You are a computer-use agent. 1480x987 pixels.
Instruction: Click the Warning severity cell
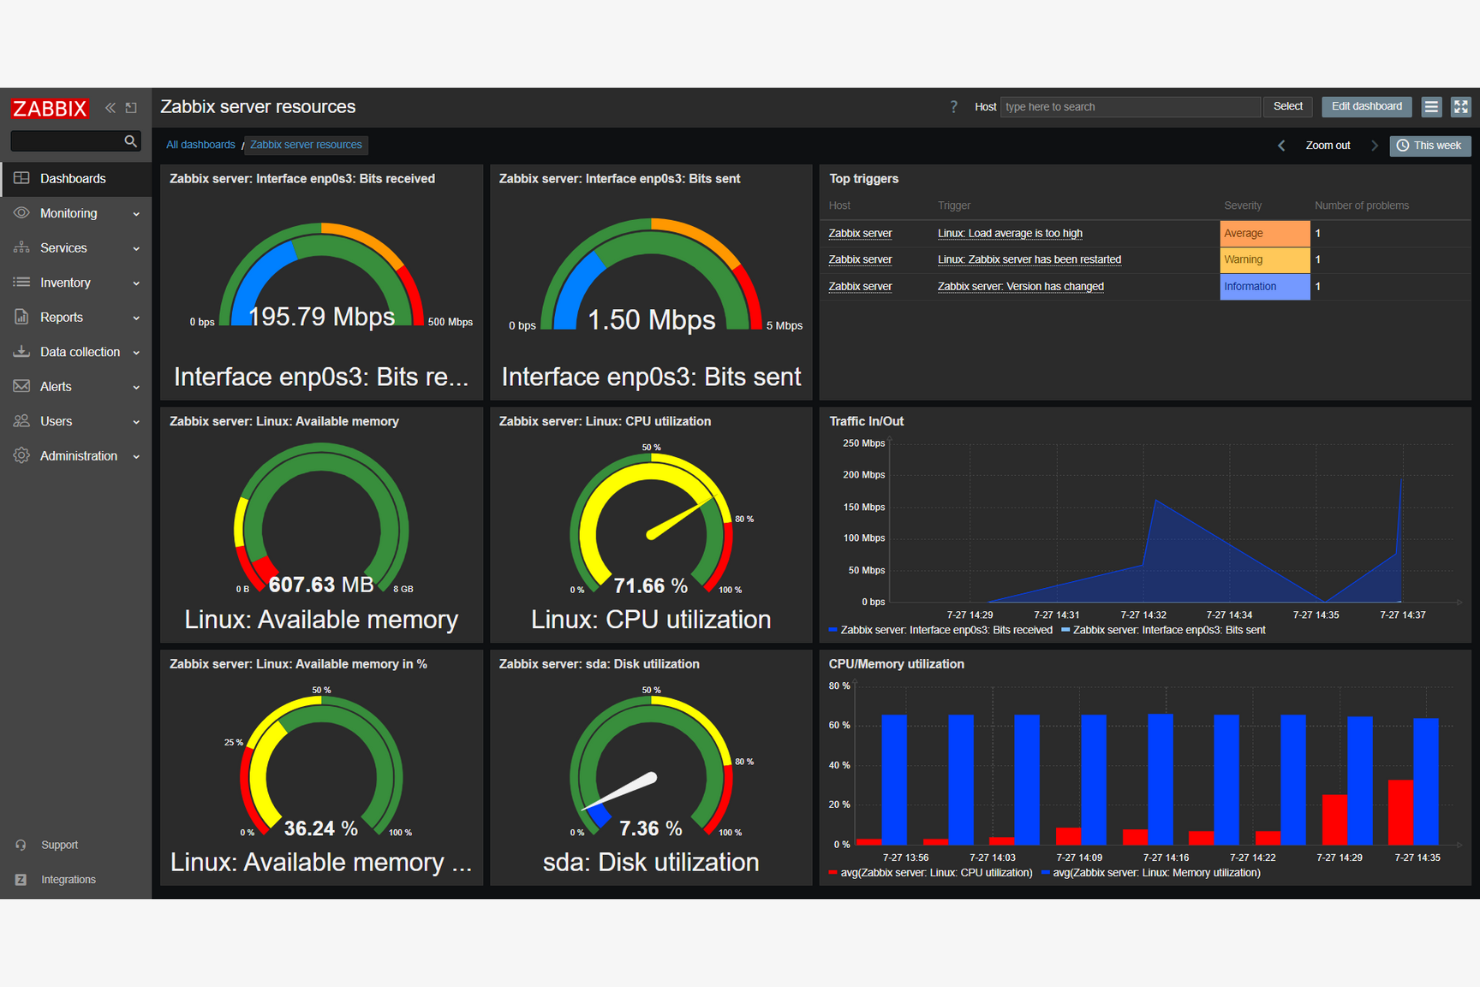click(1265, 259)
